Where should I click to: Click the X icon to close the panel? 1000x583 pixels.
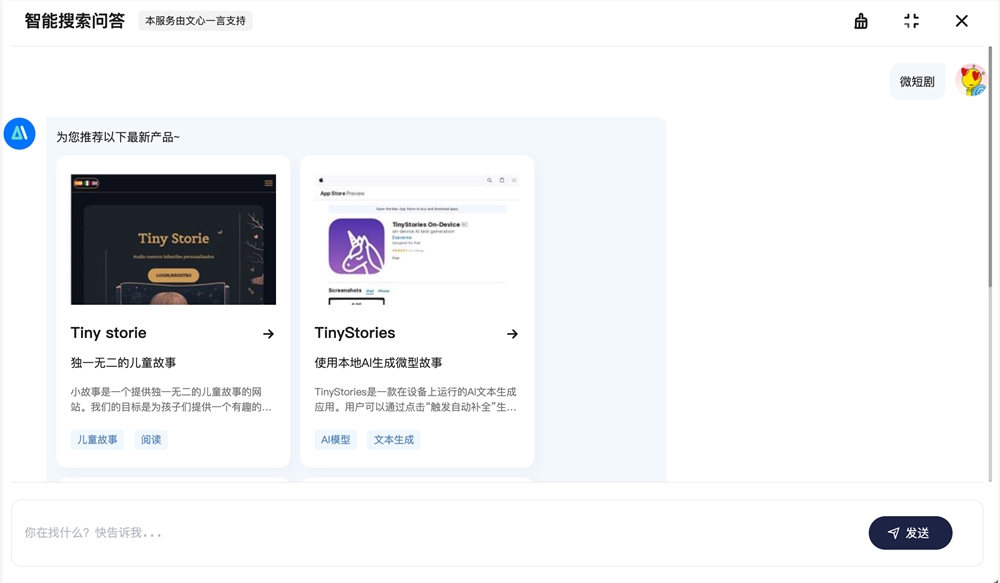click(x=961, y=20)
